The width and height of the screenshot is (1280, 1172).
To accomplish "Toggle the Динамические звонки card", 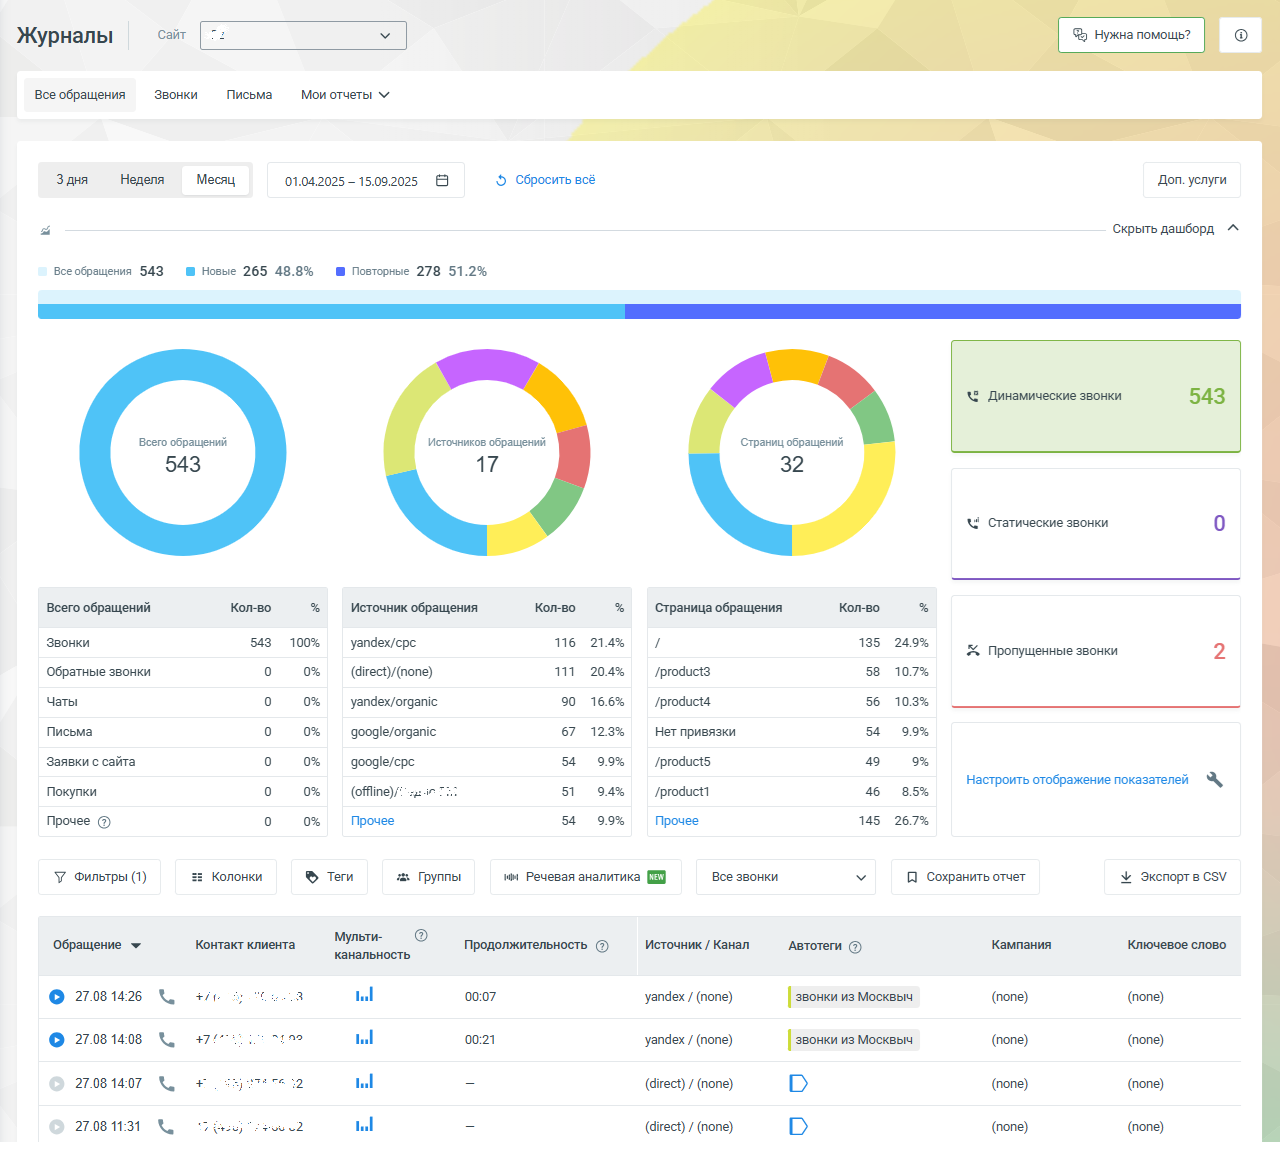I will click(x=1096, y=396).
